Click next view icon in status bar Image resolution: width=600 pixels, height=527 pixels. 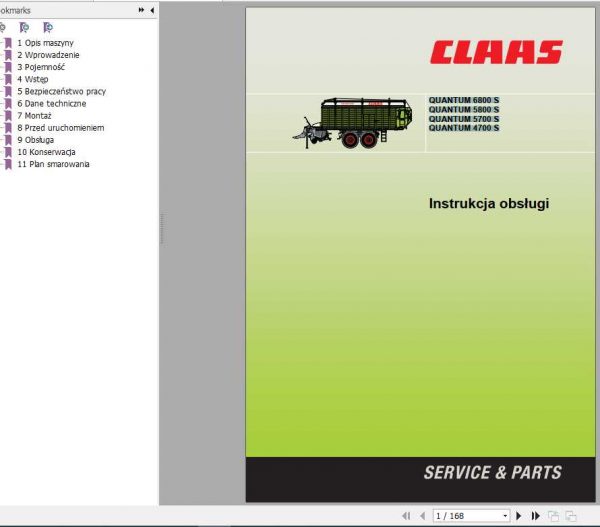click(571, 516)
